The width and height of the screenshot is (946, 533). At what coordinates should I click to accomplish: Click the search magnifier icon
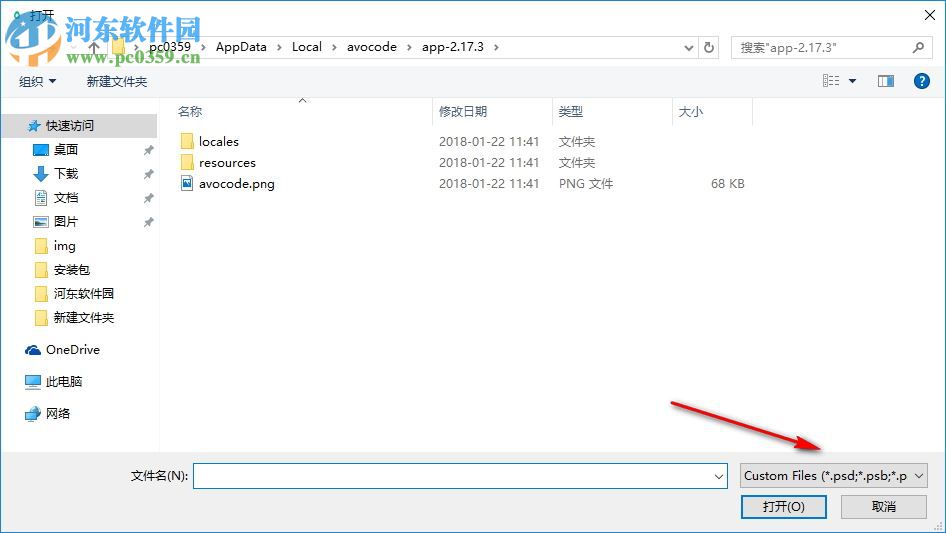click(x=918, y=47)
